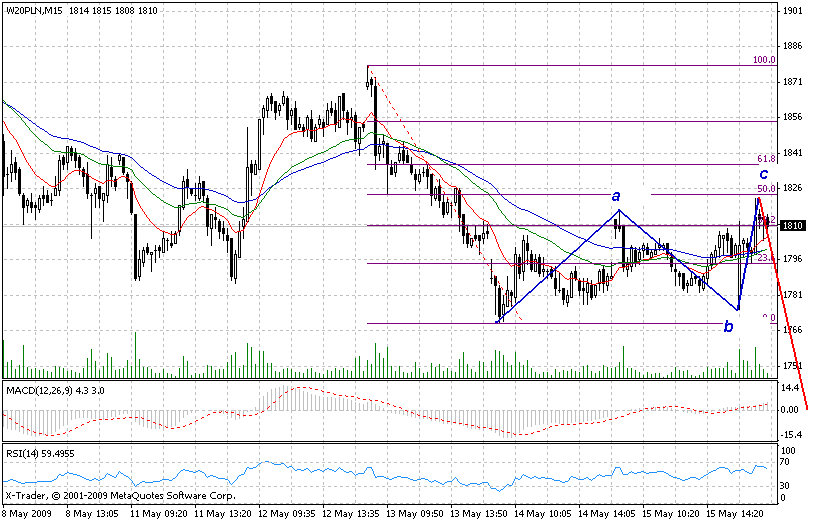Select the 1781 price axis label
815x521 pixels.
coord(793,295)
